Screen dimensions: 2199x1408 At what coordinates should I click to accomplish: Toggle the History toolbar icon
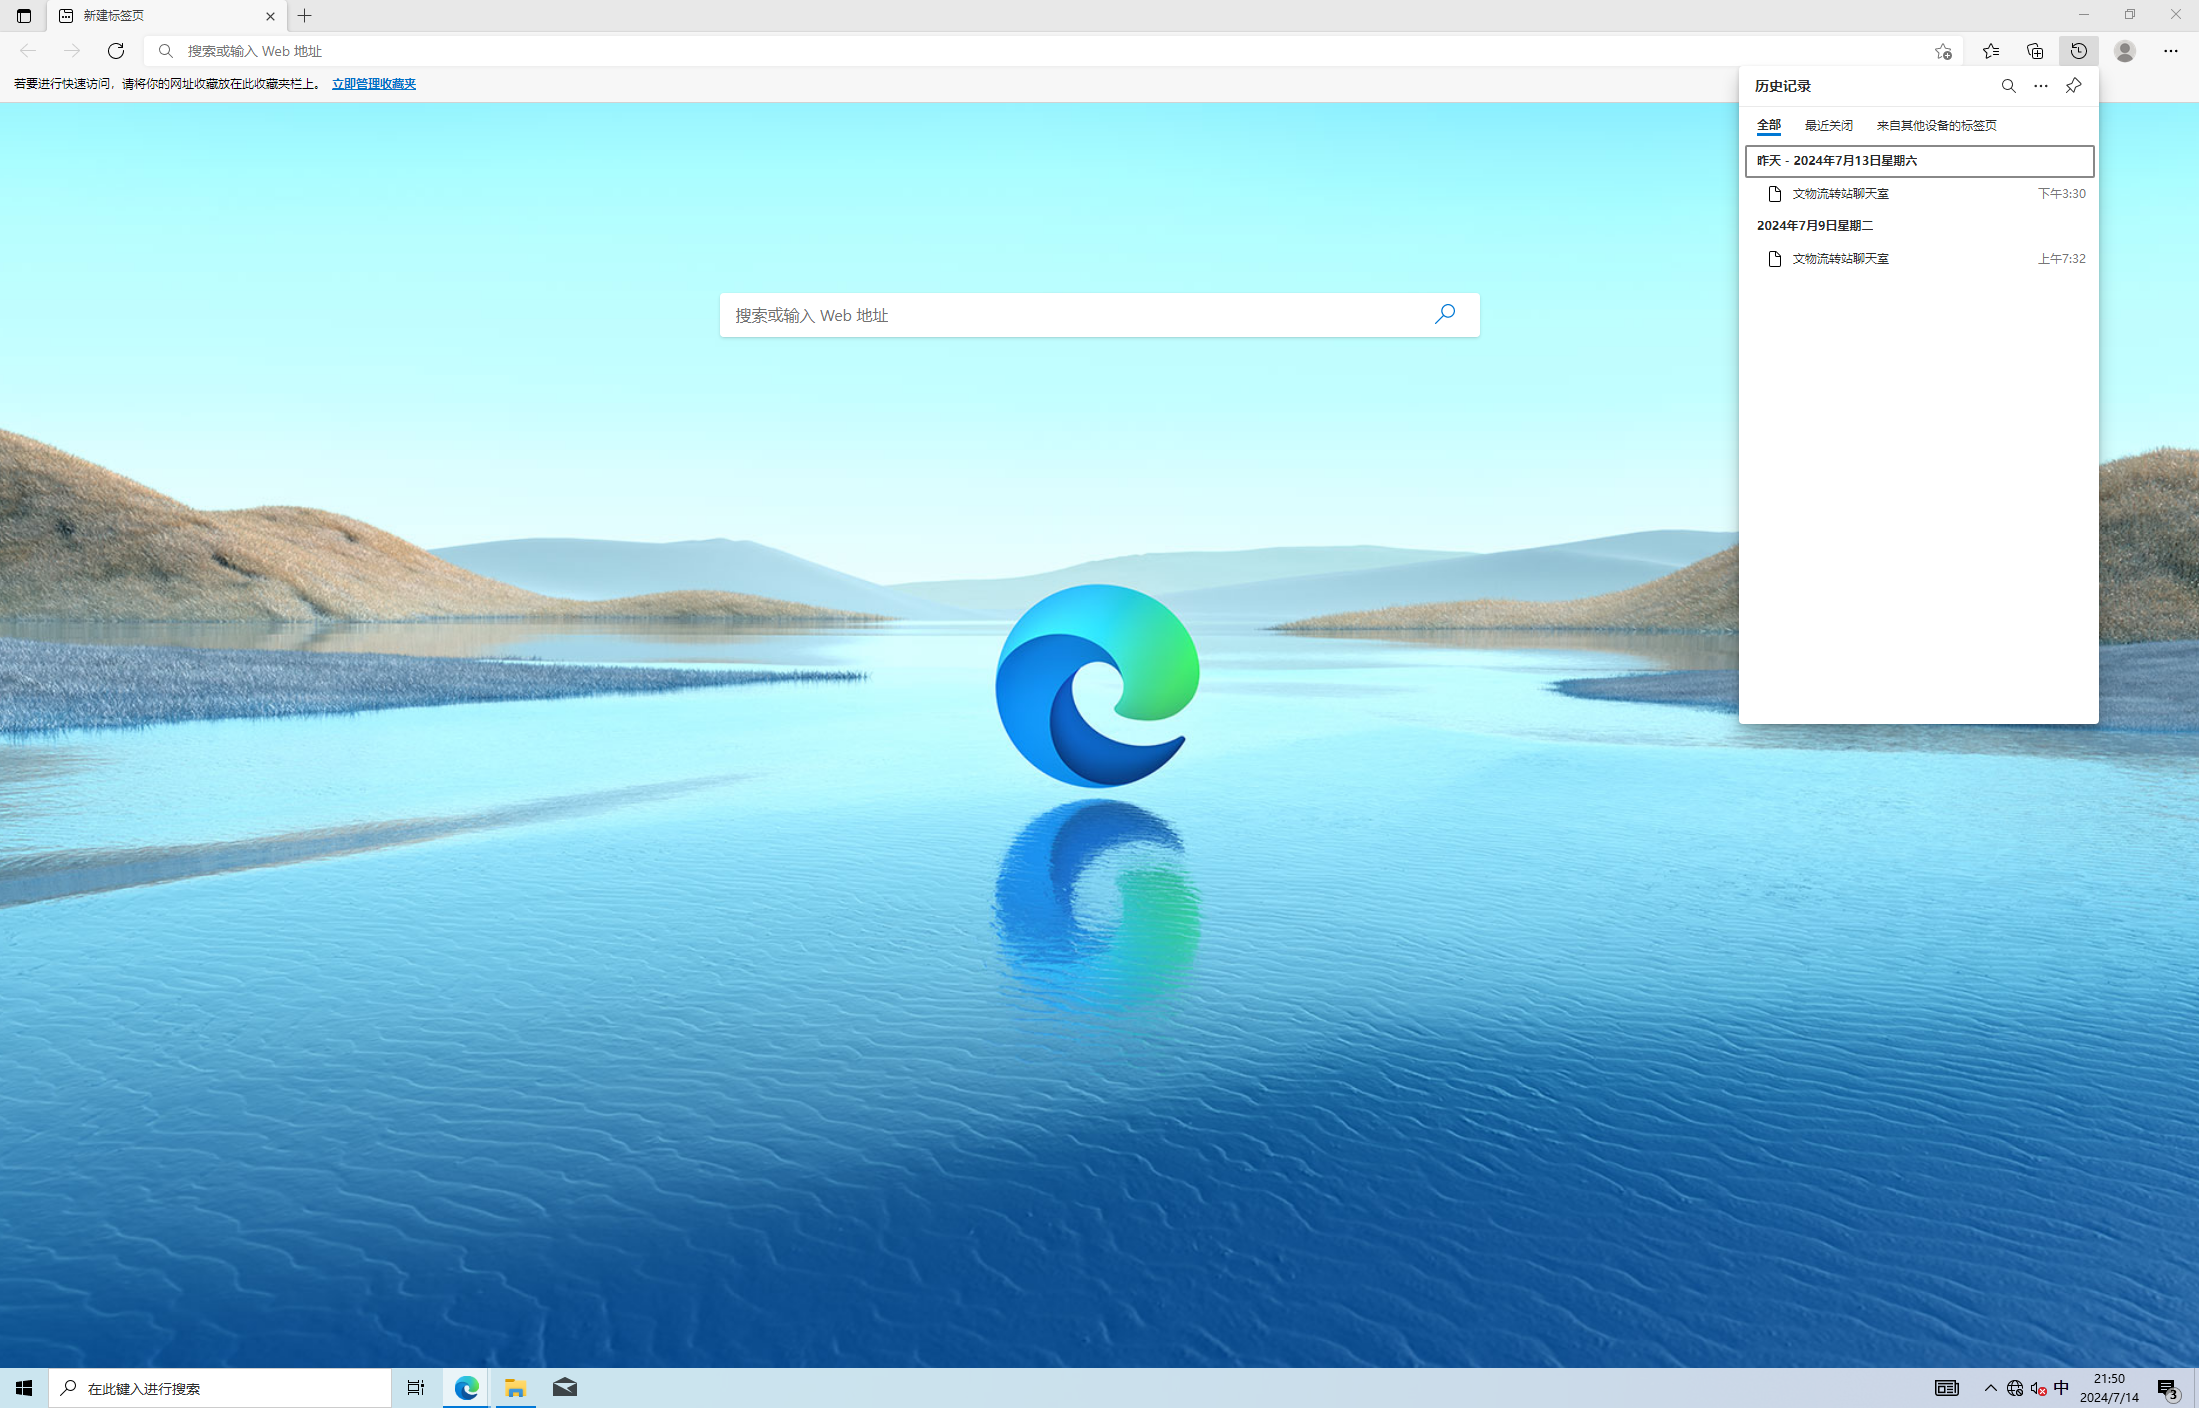(2079, 51)
